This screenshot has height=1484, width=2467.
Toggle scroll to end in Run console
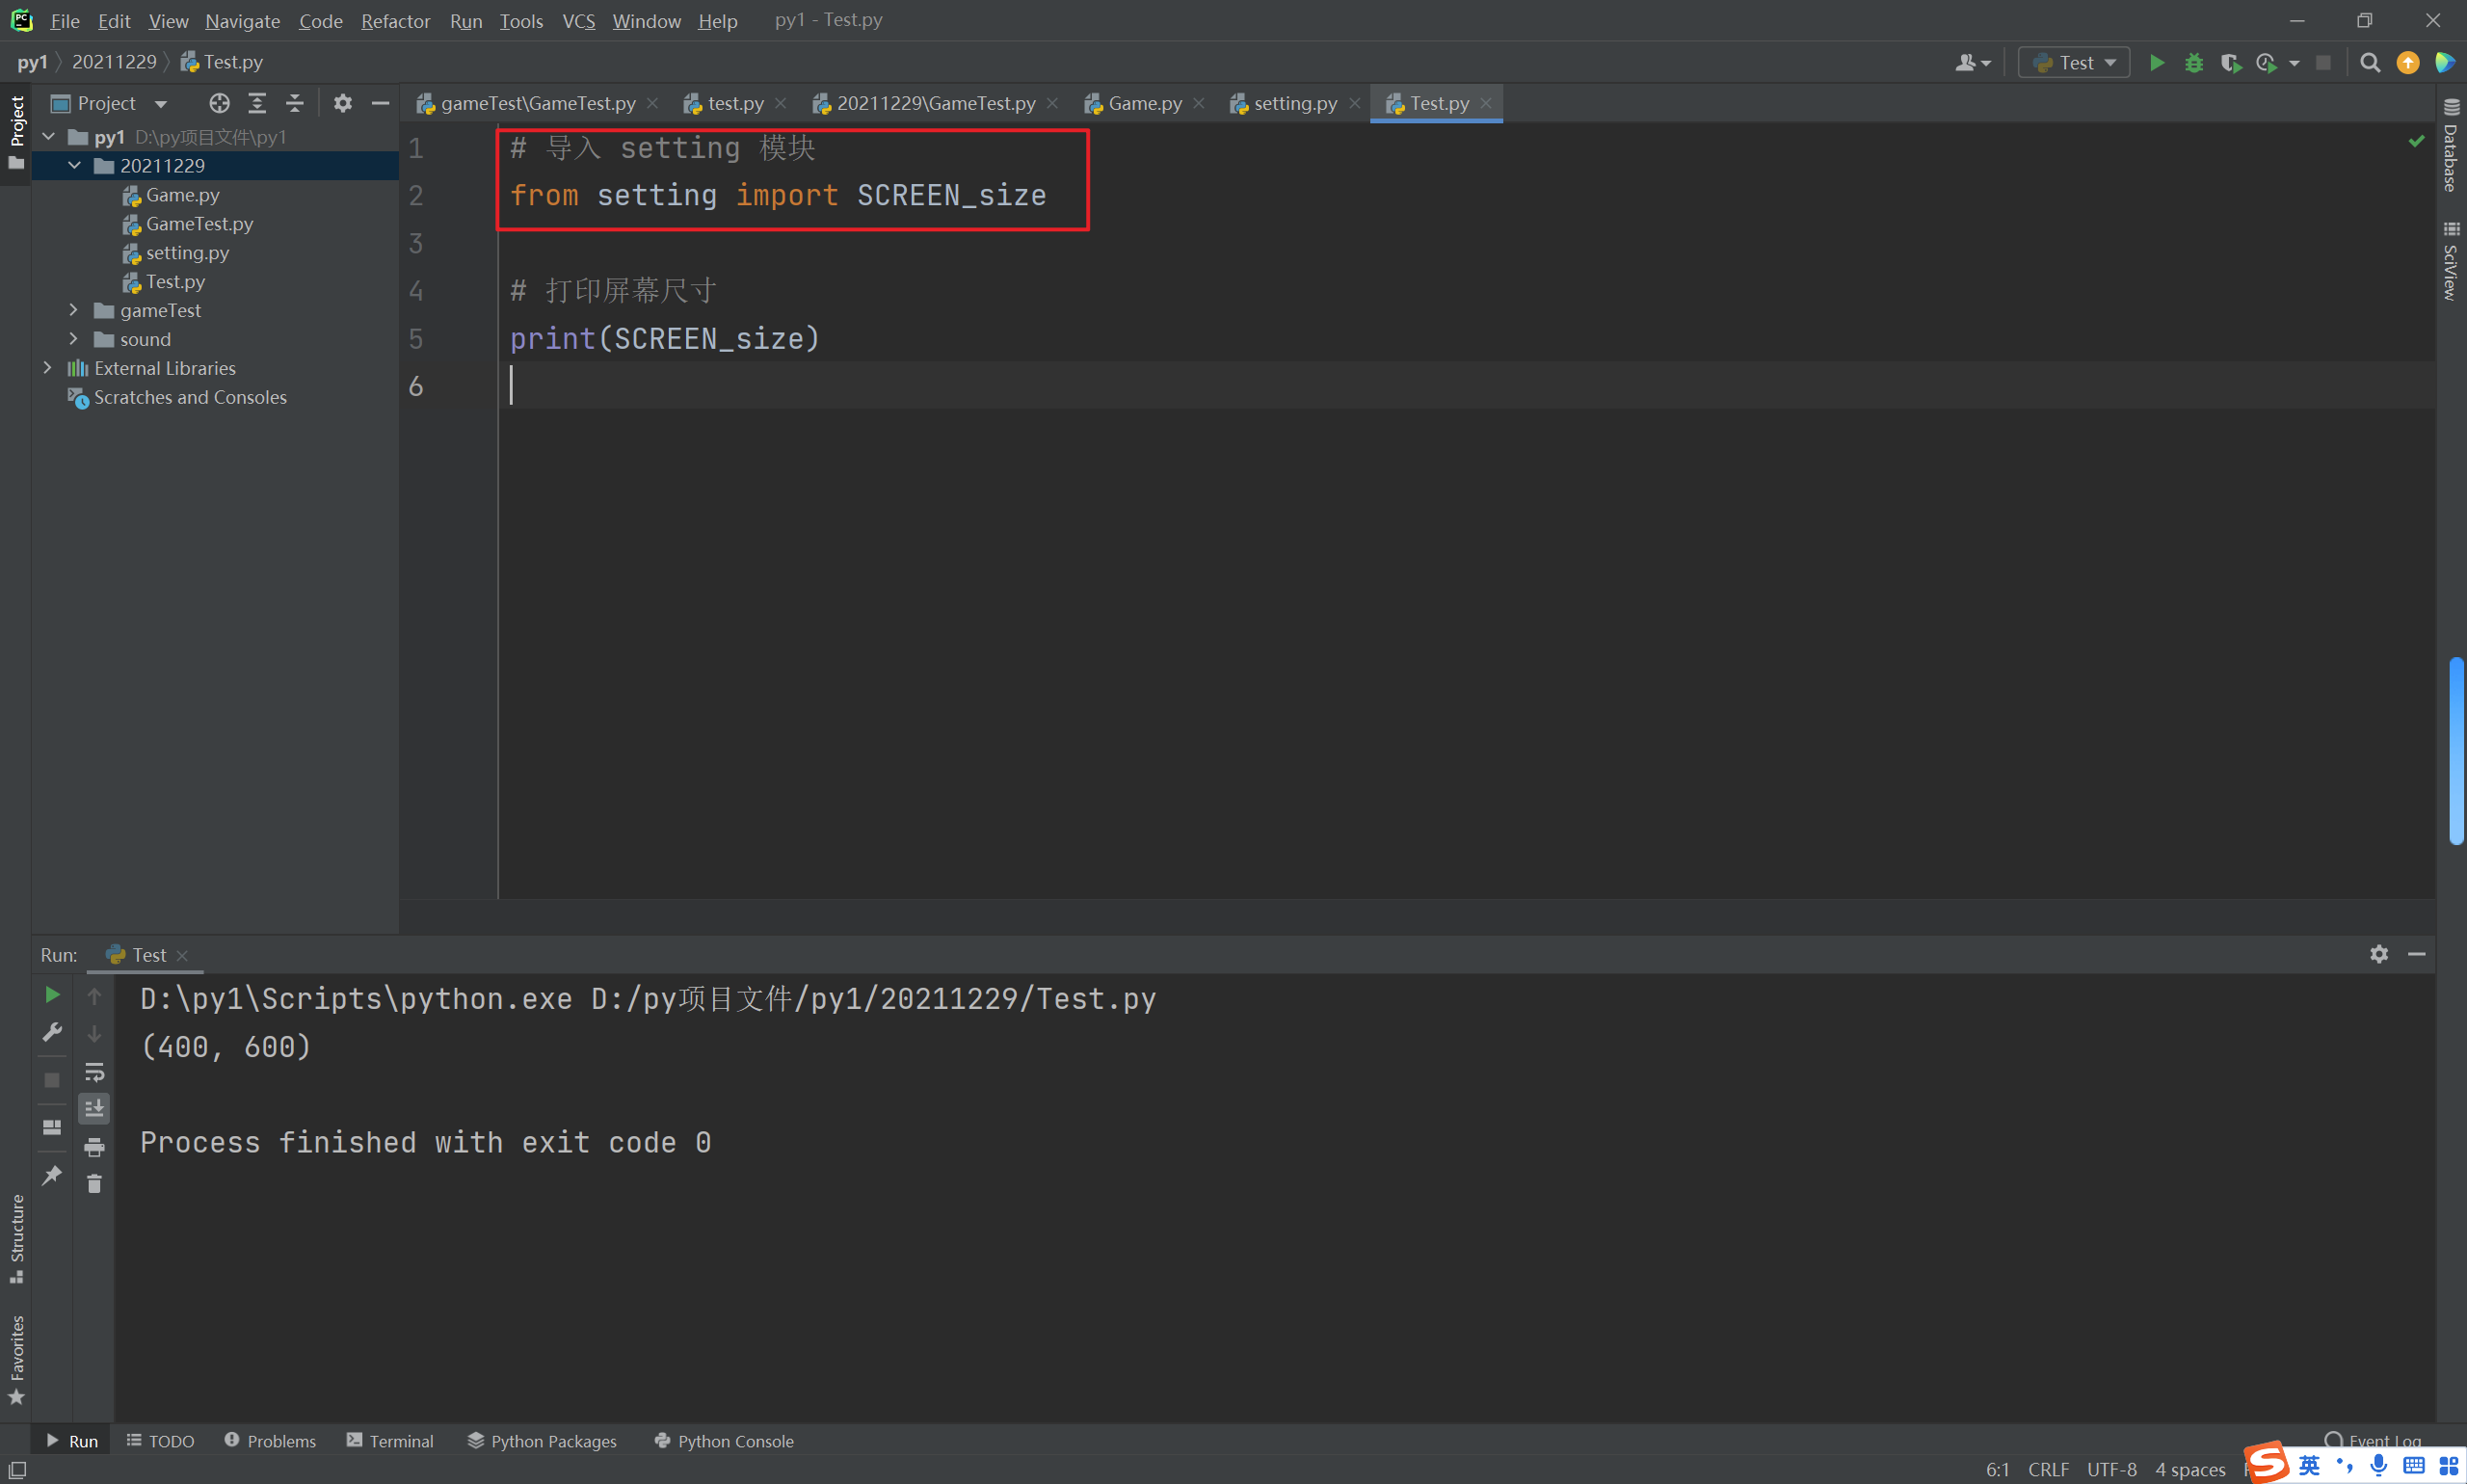tap(94, 1108)
